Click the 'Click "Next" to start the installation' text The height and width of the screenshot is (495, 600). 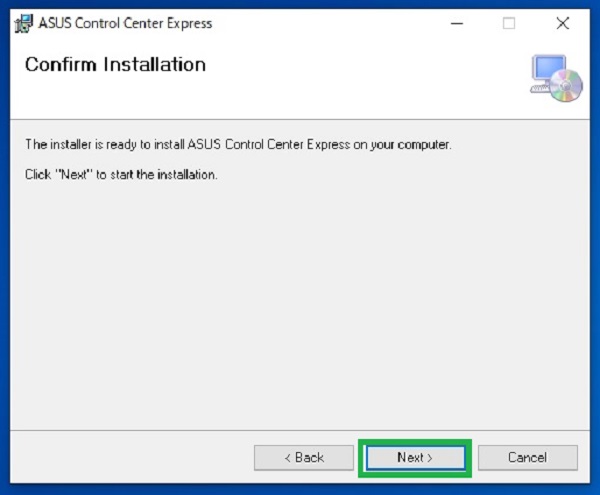click(x=121, y=174)
